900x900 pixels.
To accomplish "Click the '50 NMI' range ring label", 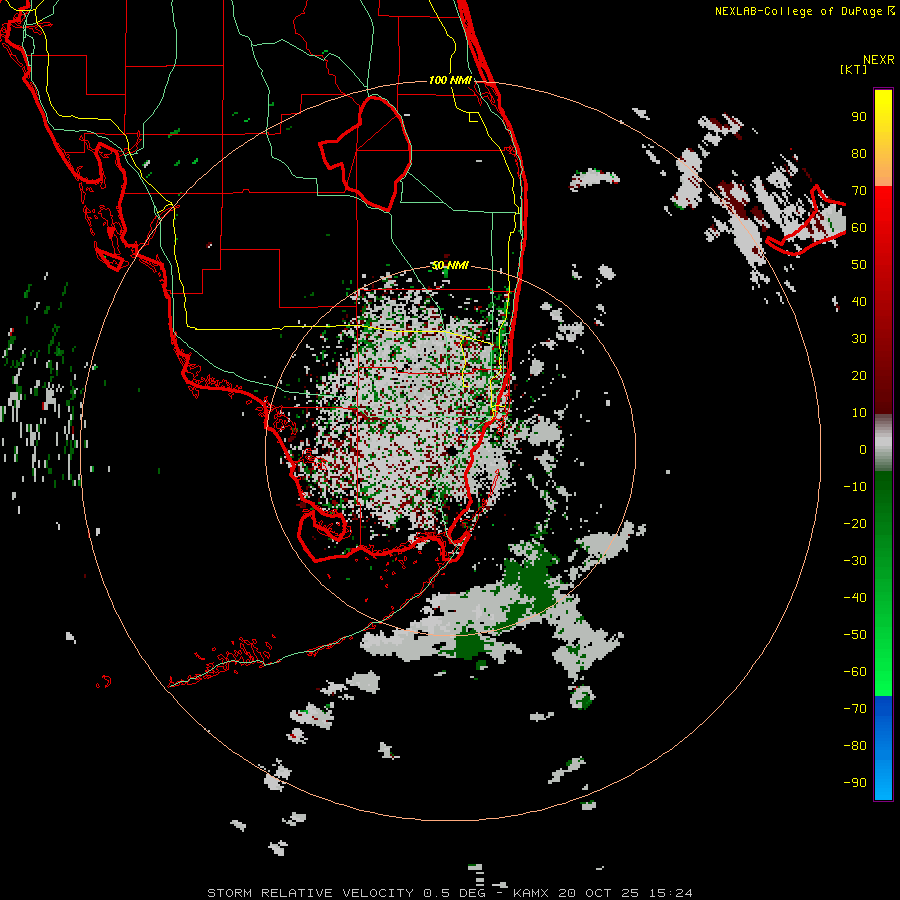I will (450, 265).
